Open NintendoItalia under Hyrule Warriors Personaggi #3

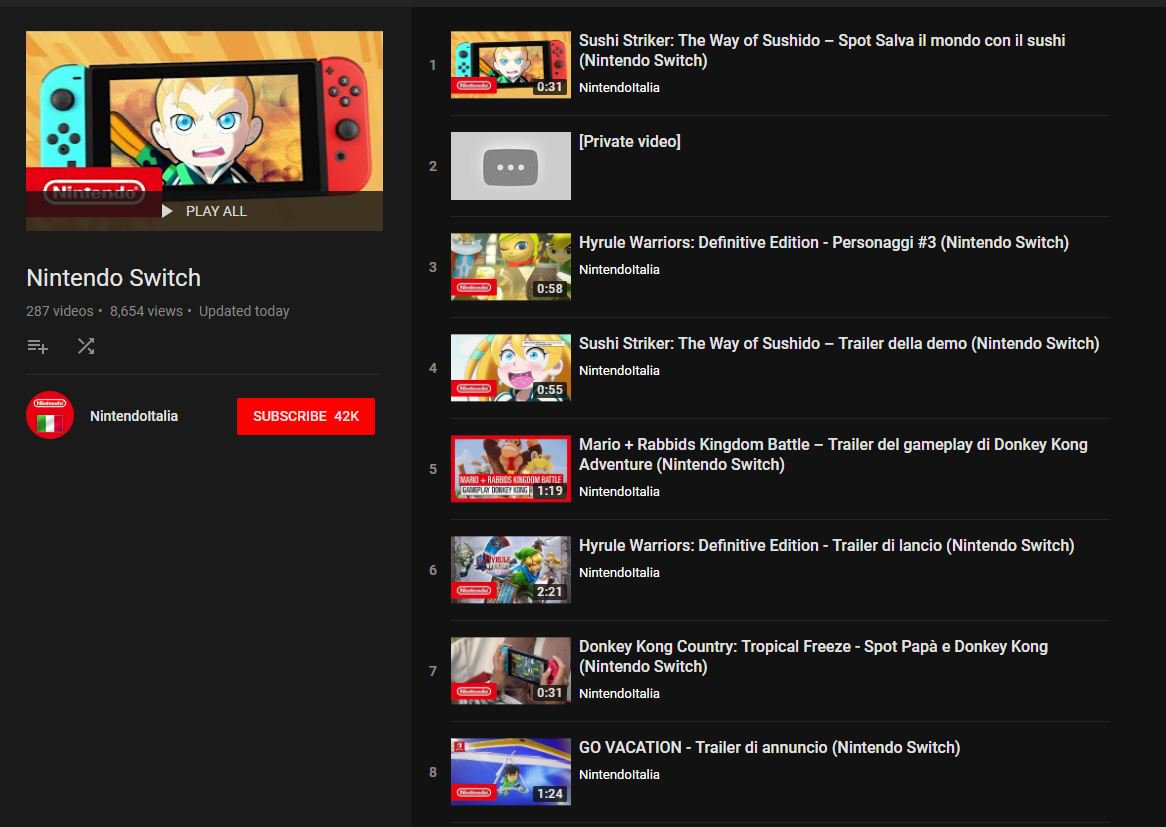click(619, 270)
